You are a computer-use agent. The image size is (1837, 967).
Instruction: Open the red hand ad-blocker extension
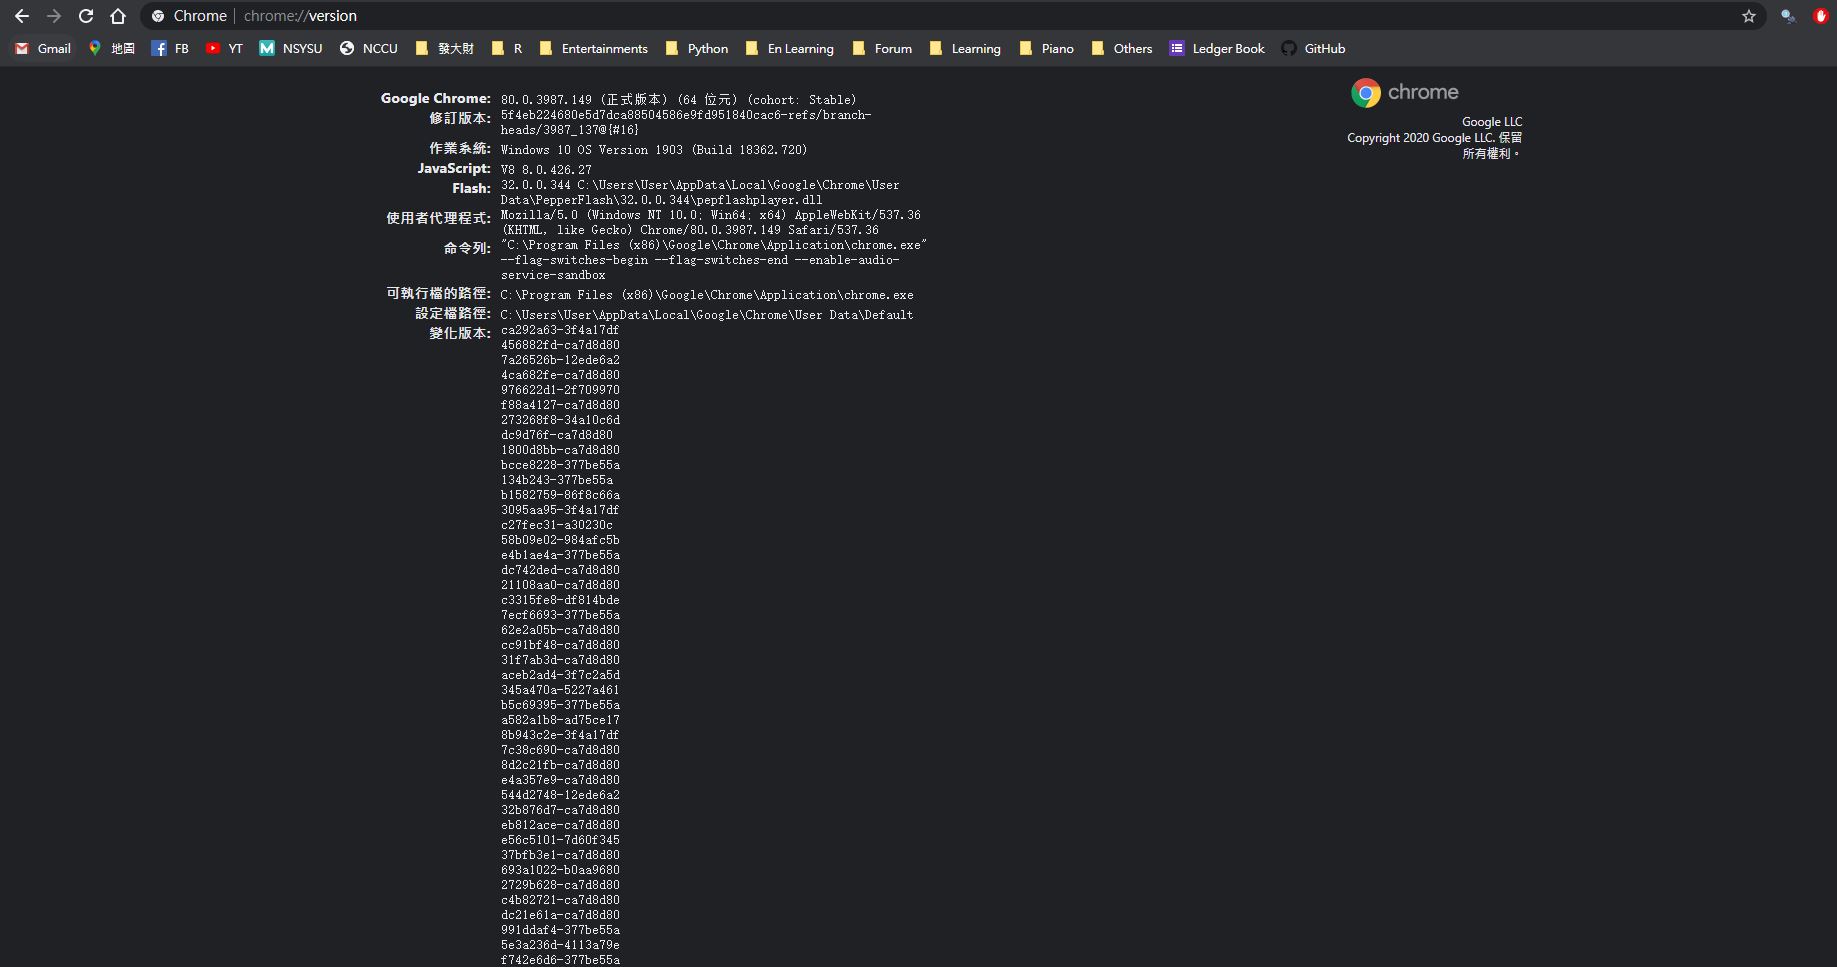[x=1820, y=16]
